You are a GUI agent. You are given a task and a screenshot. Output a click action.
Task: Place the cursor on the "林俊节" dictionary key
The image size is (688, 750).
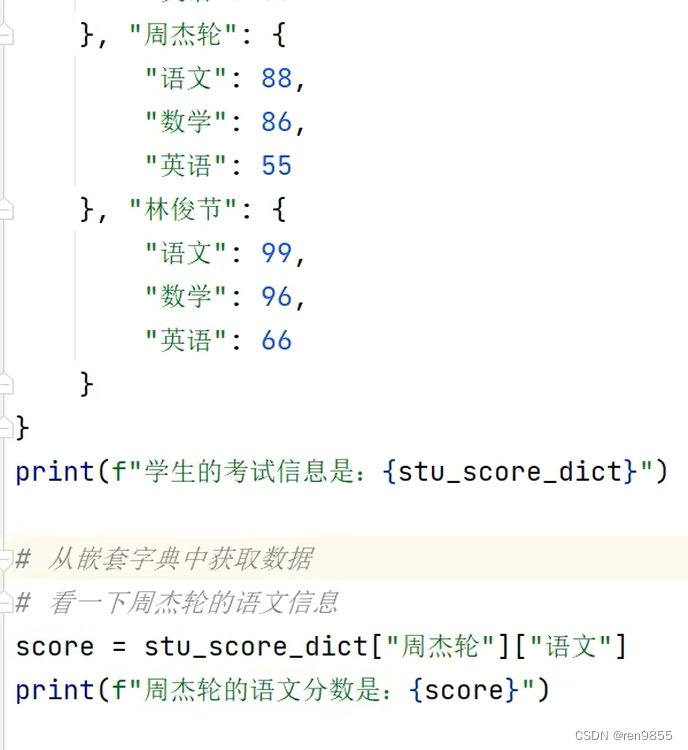pyautogui.click(x=183, y=210)
